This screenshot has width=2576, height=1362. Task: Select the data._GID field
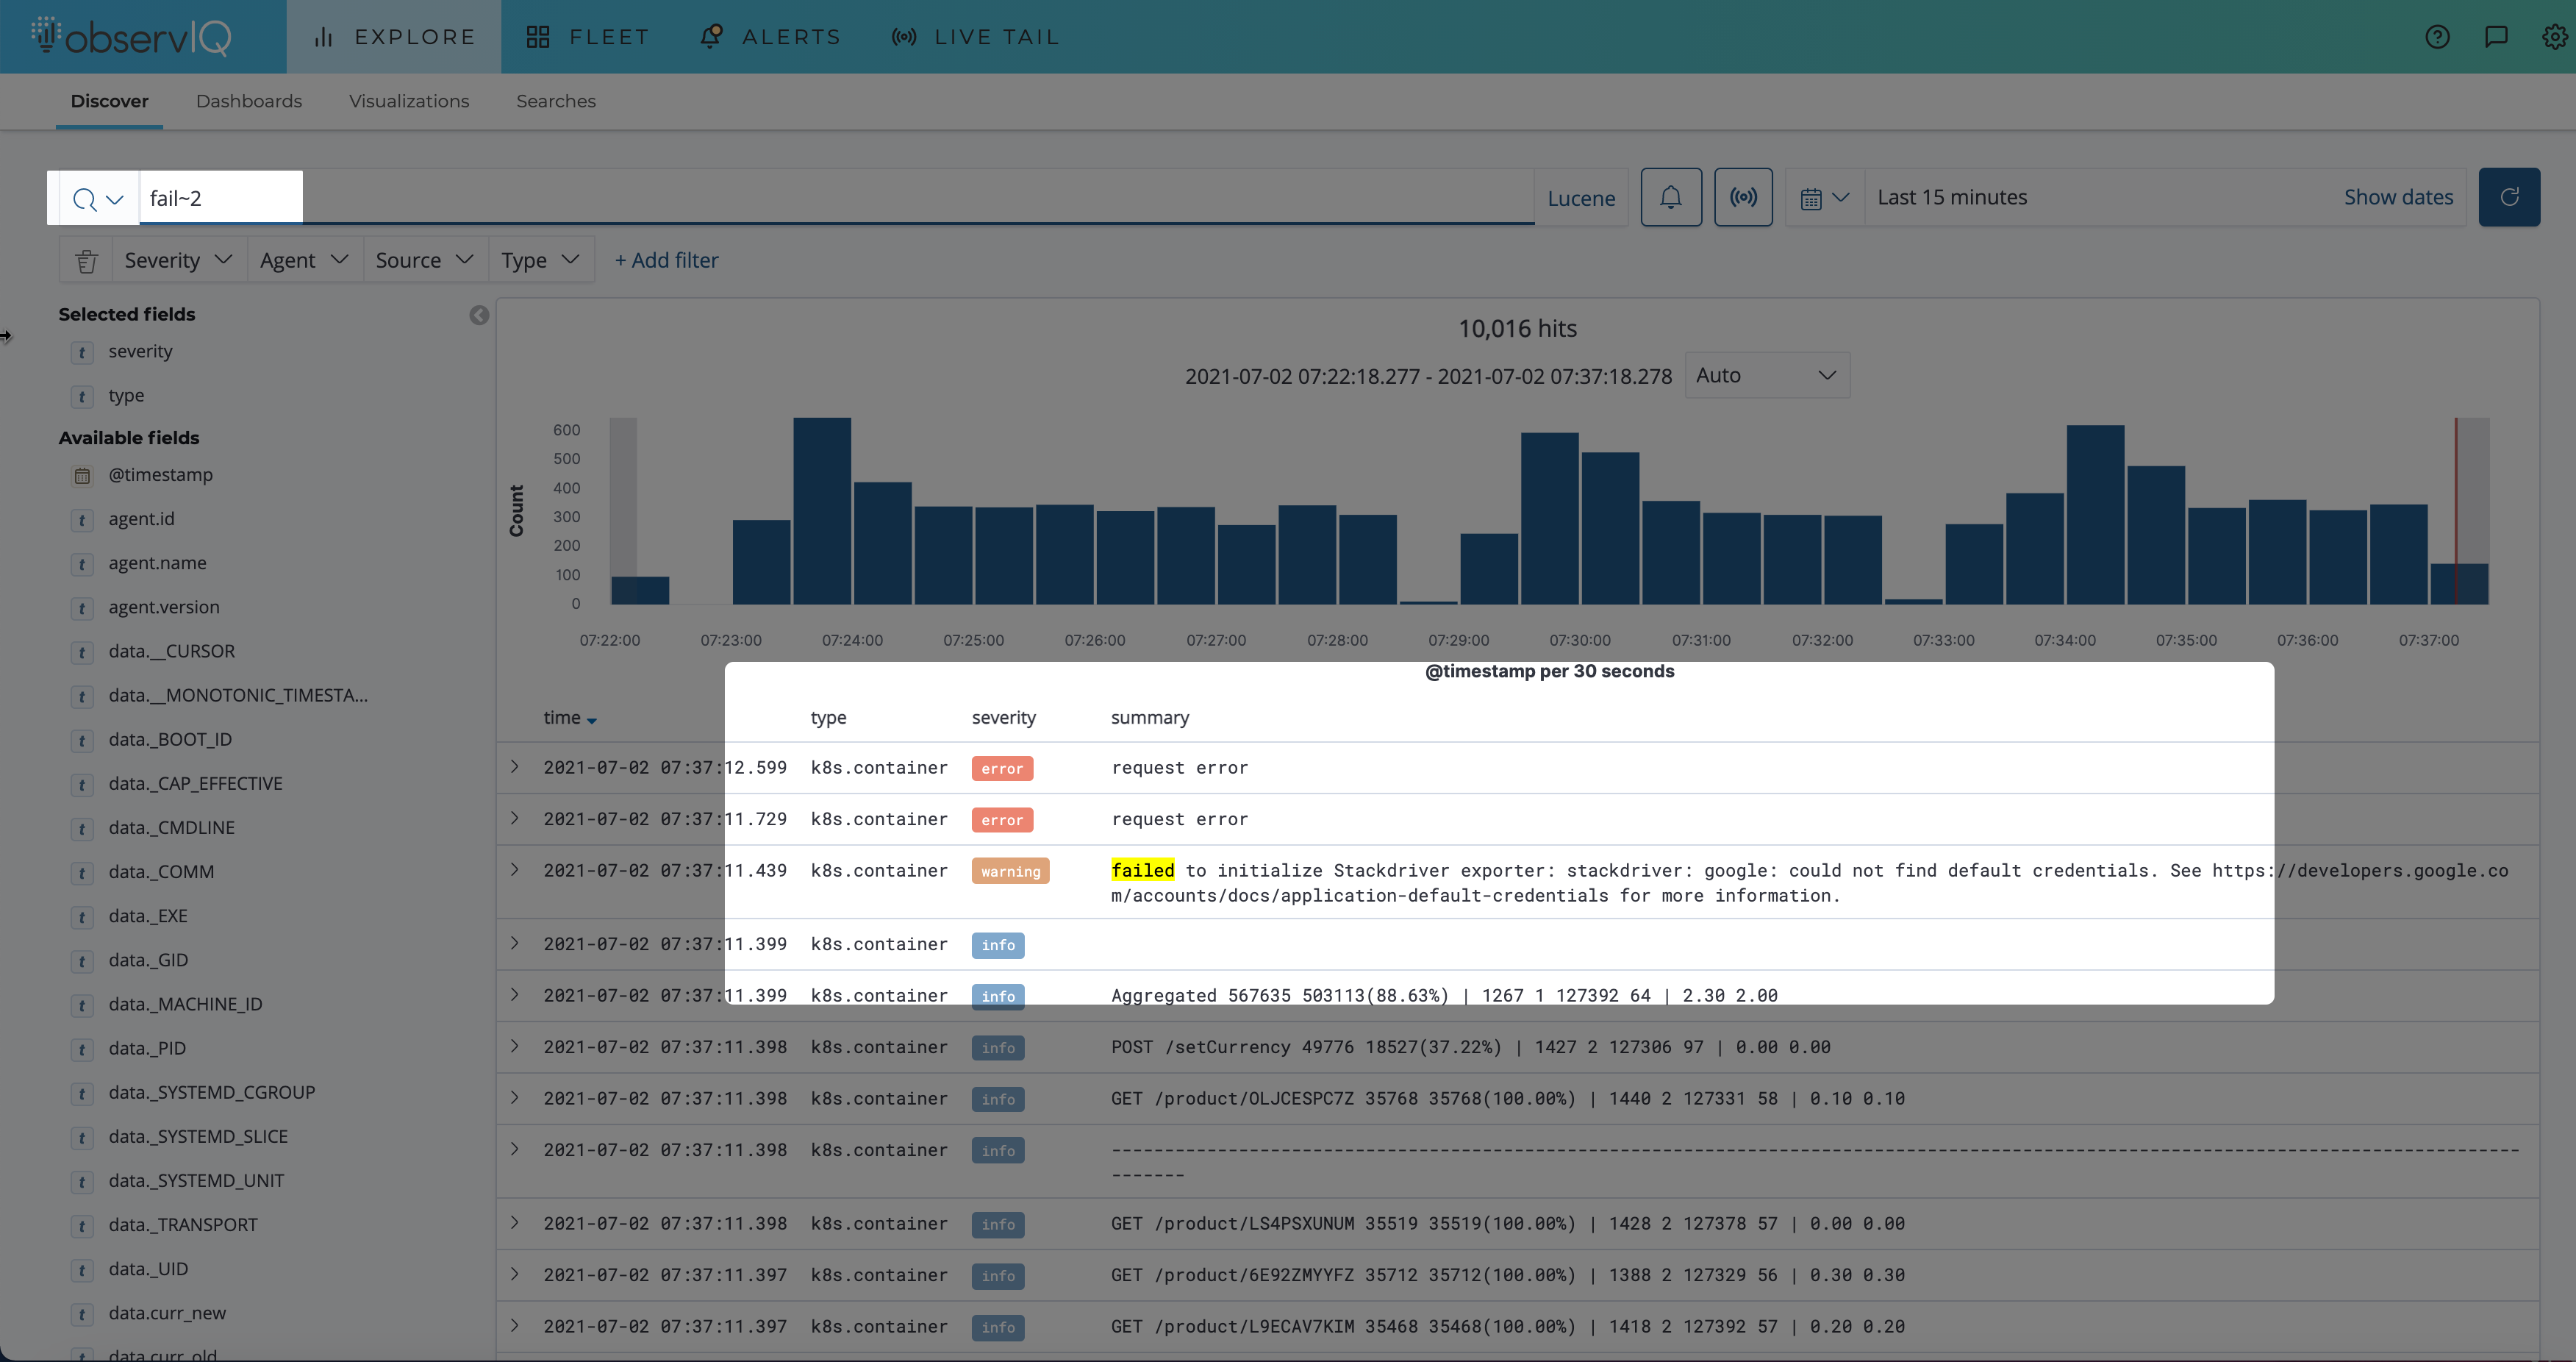pyautogui.click(x=148, y=960)
